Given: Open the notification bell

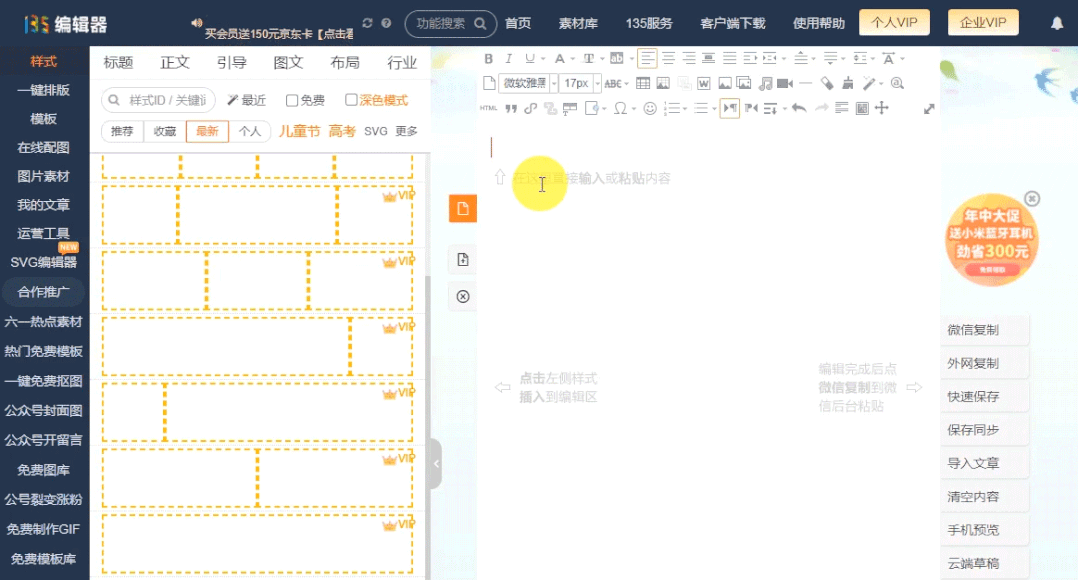Looking at the screenshot, I should point(1057,23).
